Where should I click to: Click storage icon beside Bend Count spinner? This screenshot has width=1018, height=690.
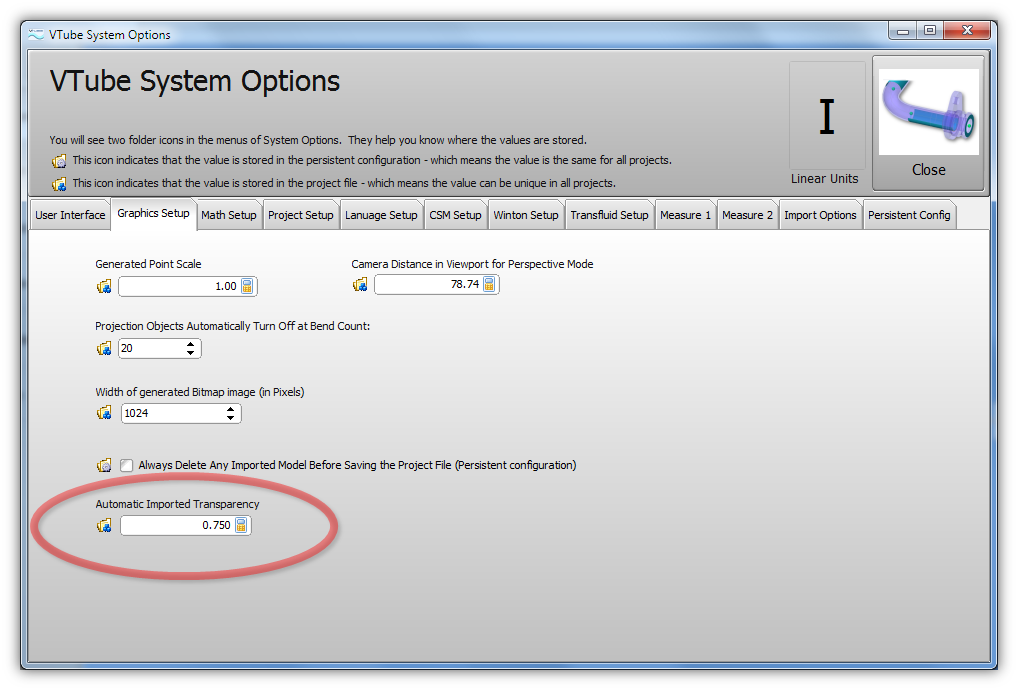(104, 349)
